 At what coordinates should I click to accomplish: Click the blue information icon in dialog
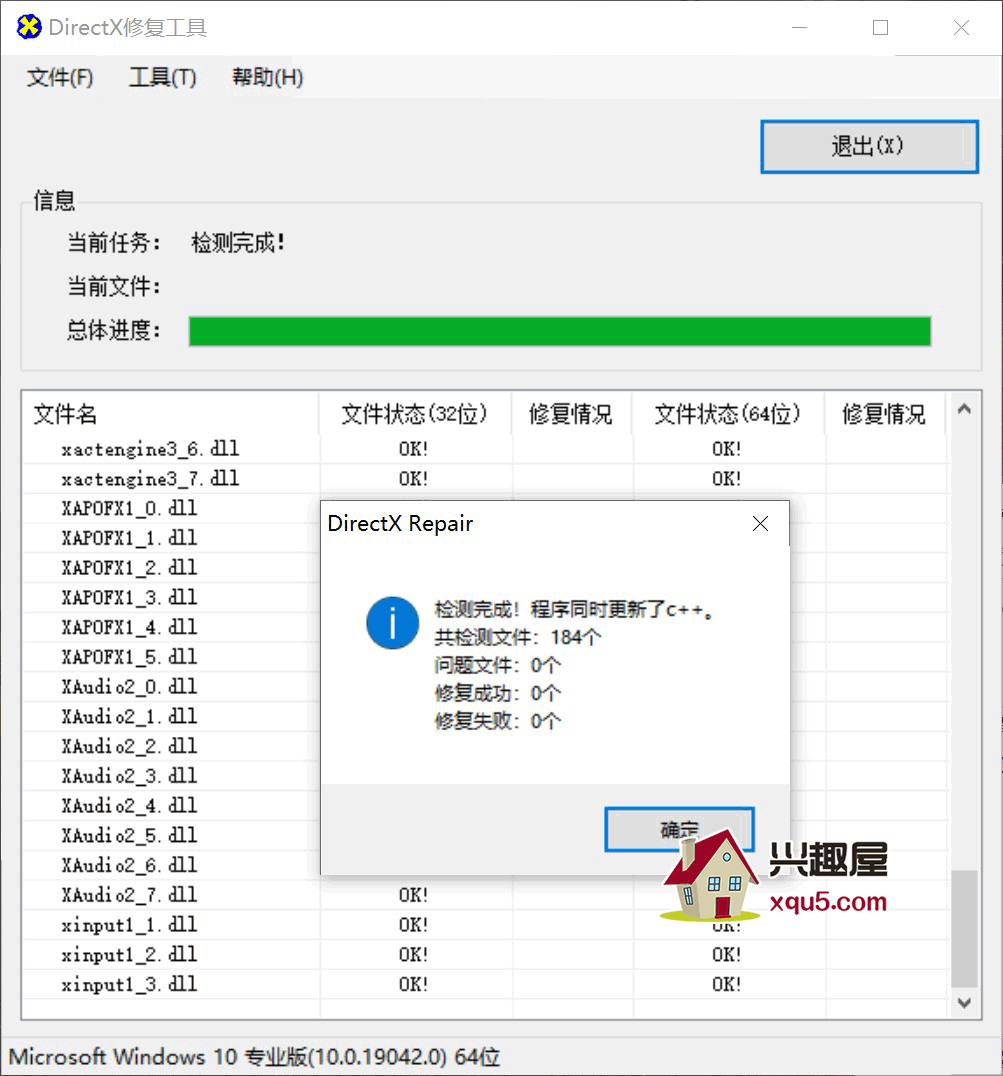point(392,622)
